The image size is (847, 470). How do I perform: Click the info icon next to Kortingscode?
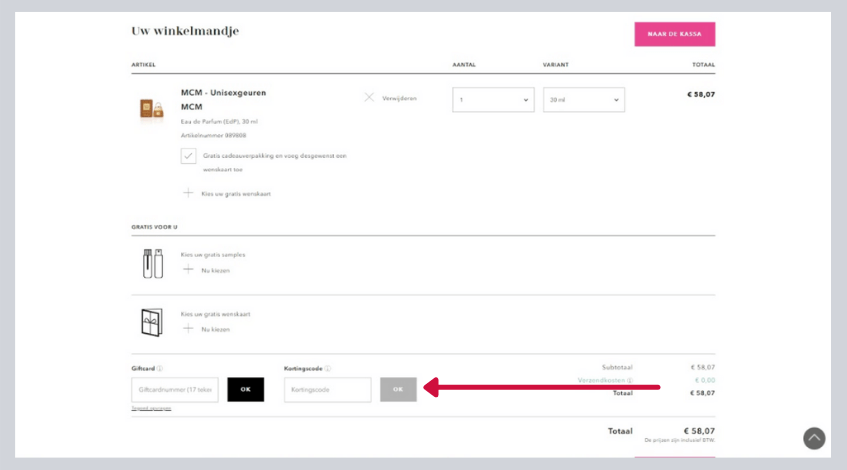[328, 368]
